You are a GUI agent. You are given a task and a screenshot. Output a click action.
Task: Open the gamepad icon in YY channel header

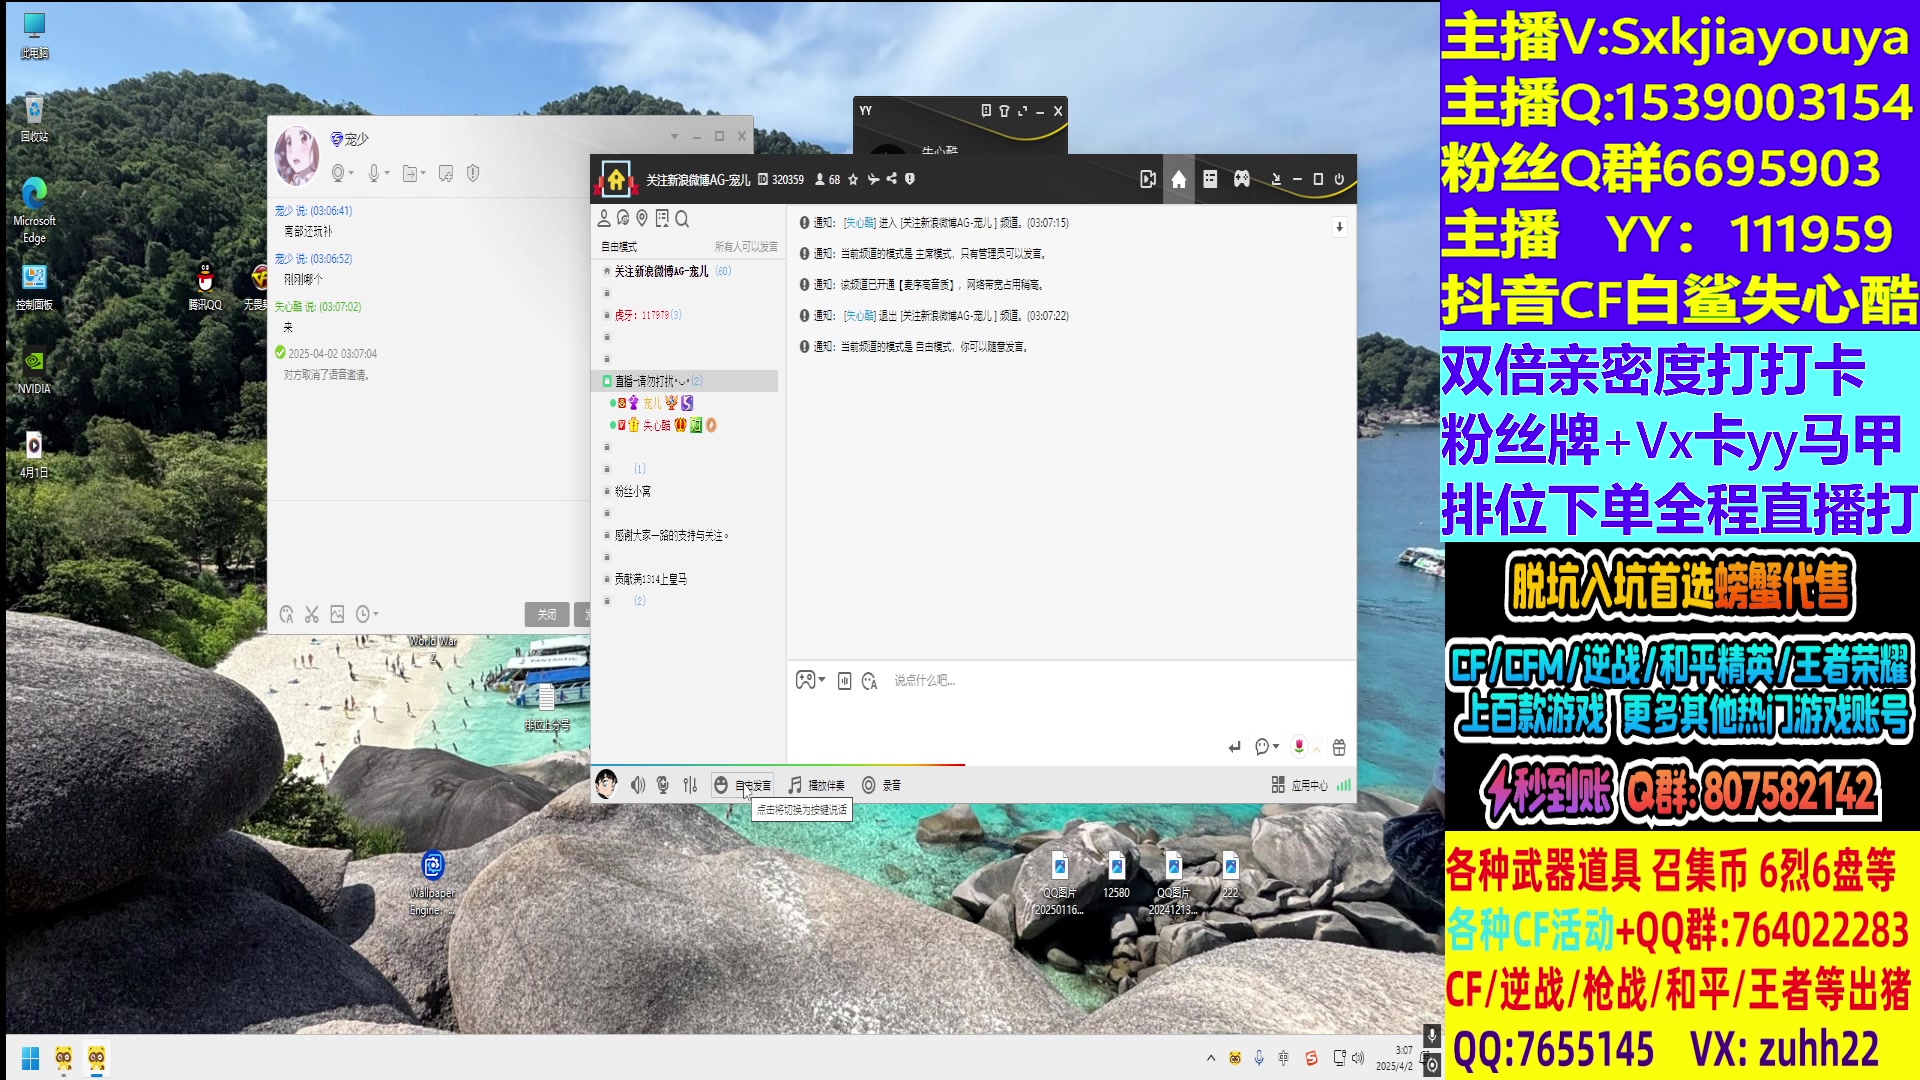[x=1241, y=179]
